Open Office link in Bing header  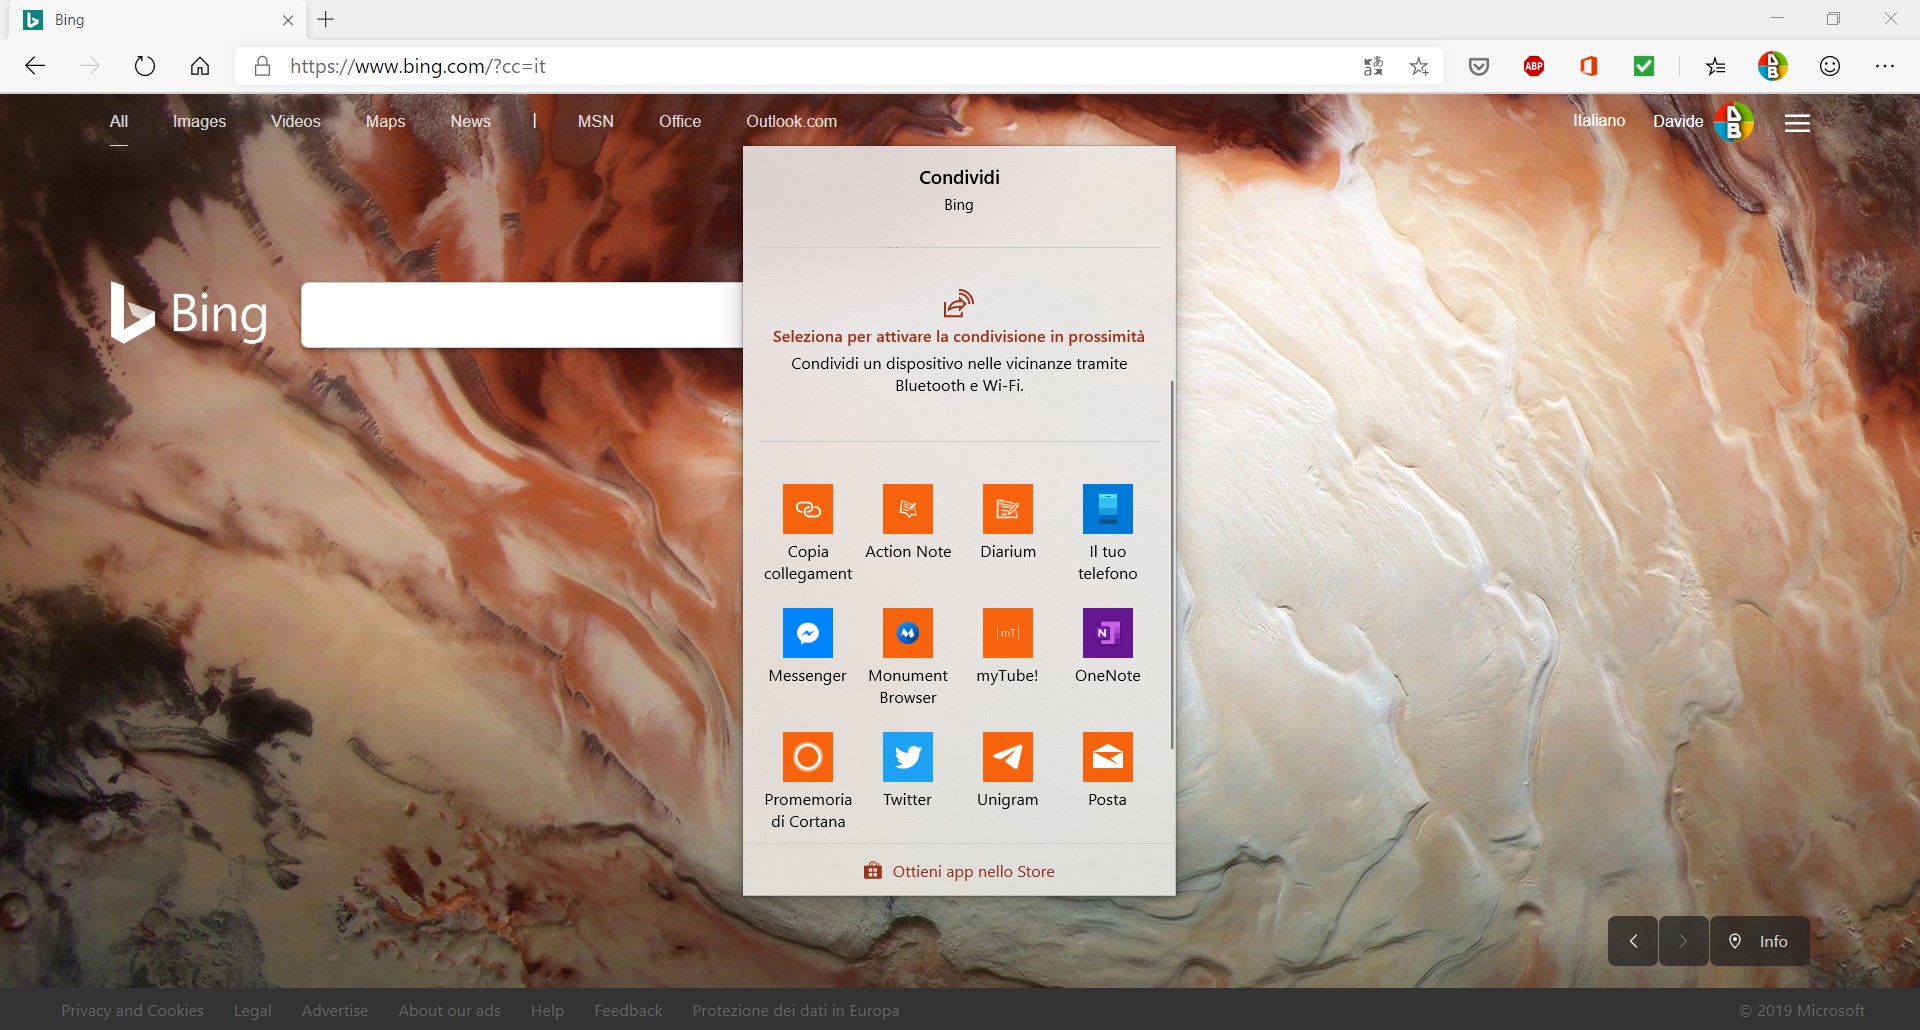[x=680, y=121]
